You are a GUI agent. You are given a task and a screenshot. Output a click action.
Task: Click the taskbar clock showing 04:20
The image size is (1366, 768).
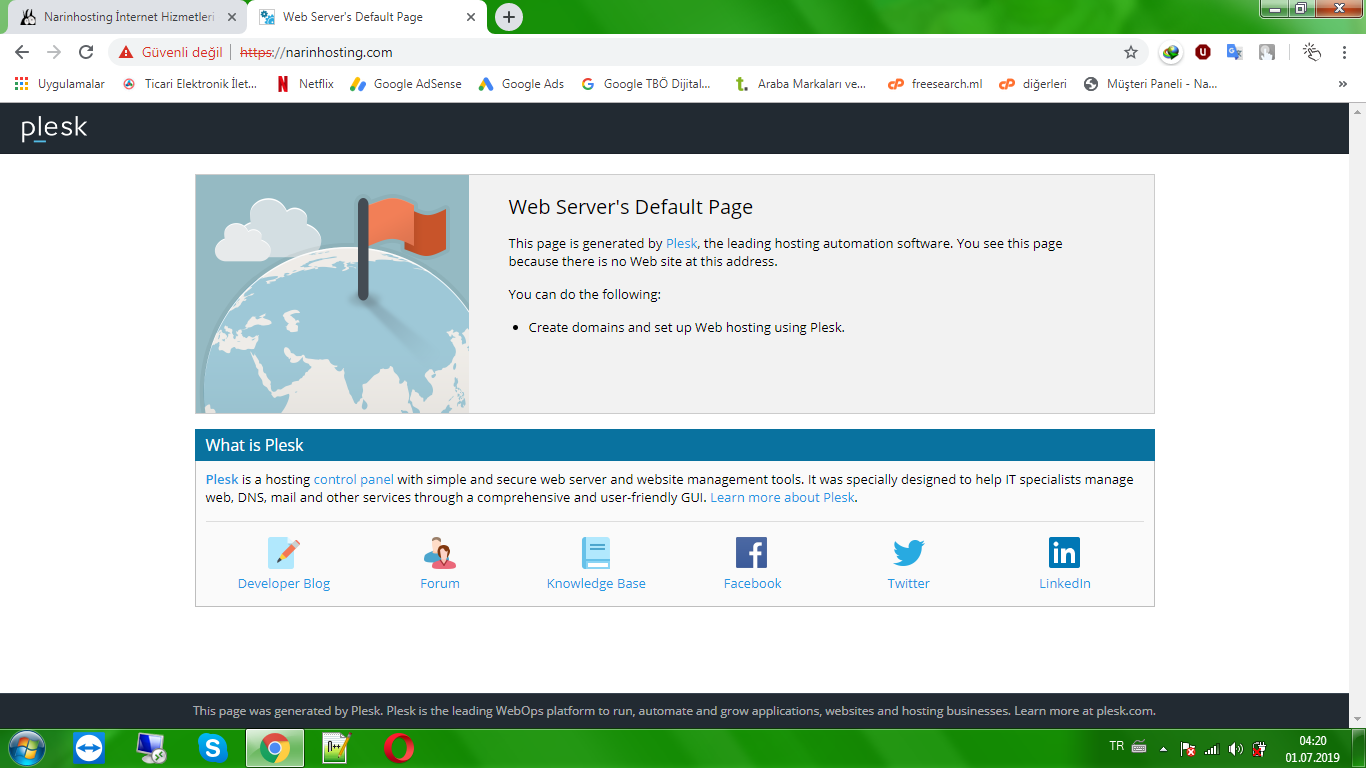[x=1312, y=748]
